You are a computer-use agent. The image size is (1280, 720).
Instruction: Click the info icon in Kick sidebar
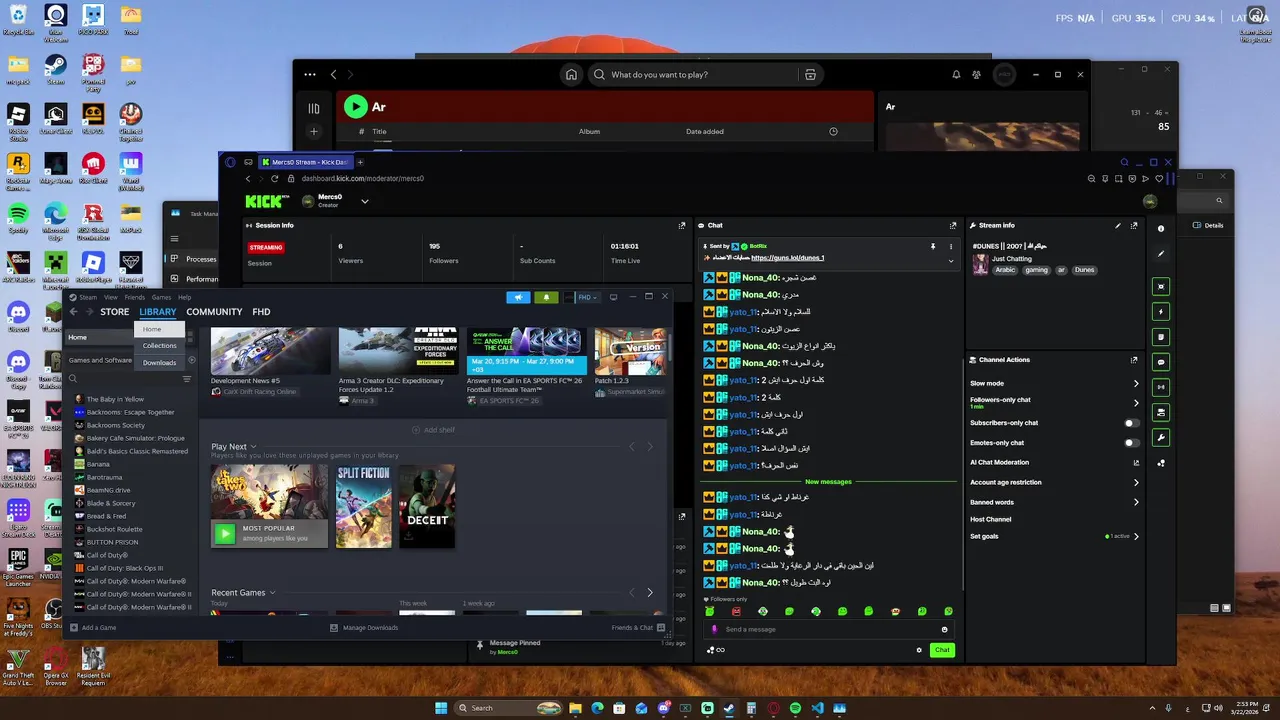tap(1161, 229)
